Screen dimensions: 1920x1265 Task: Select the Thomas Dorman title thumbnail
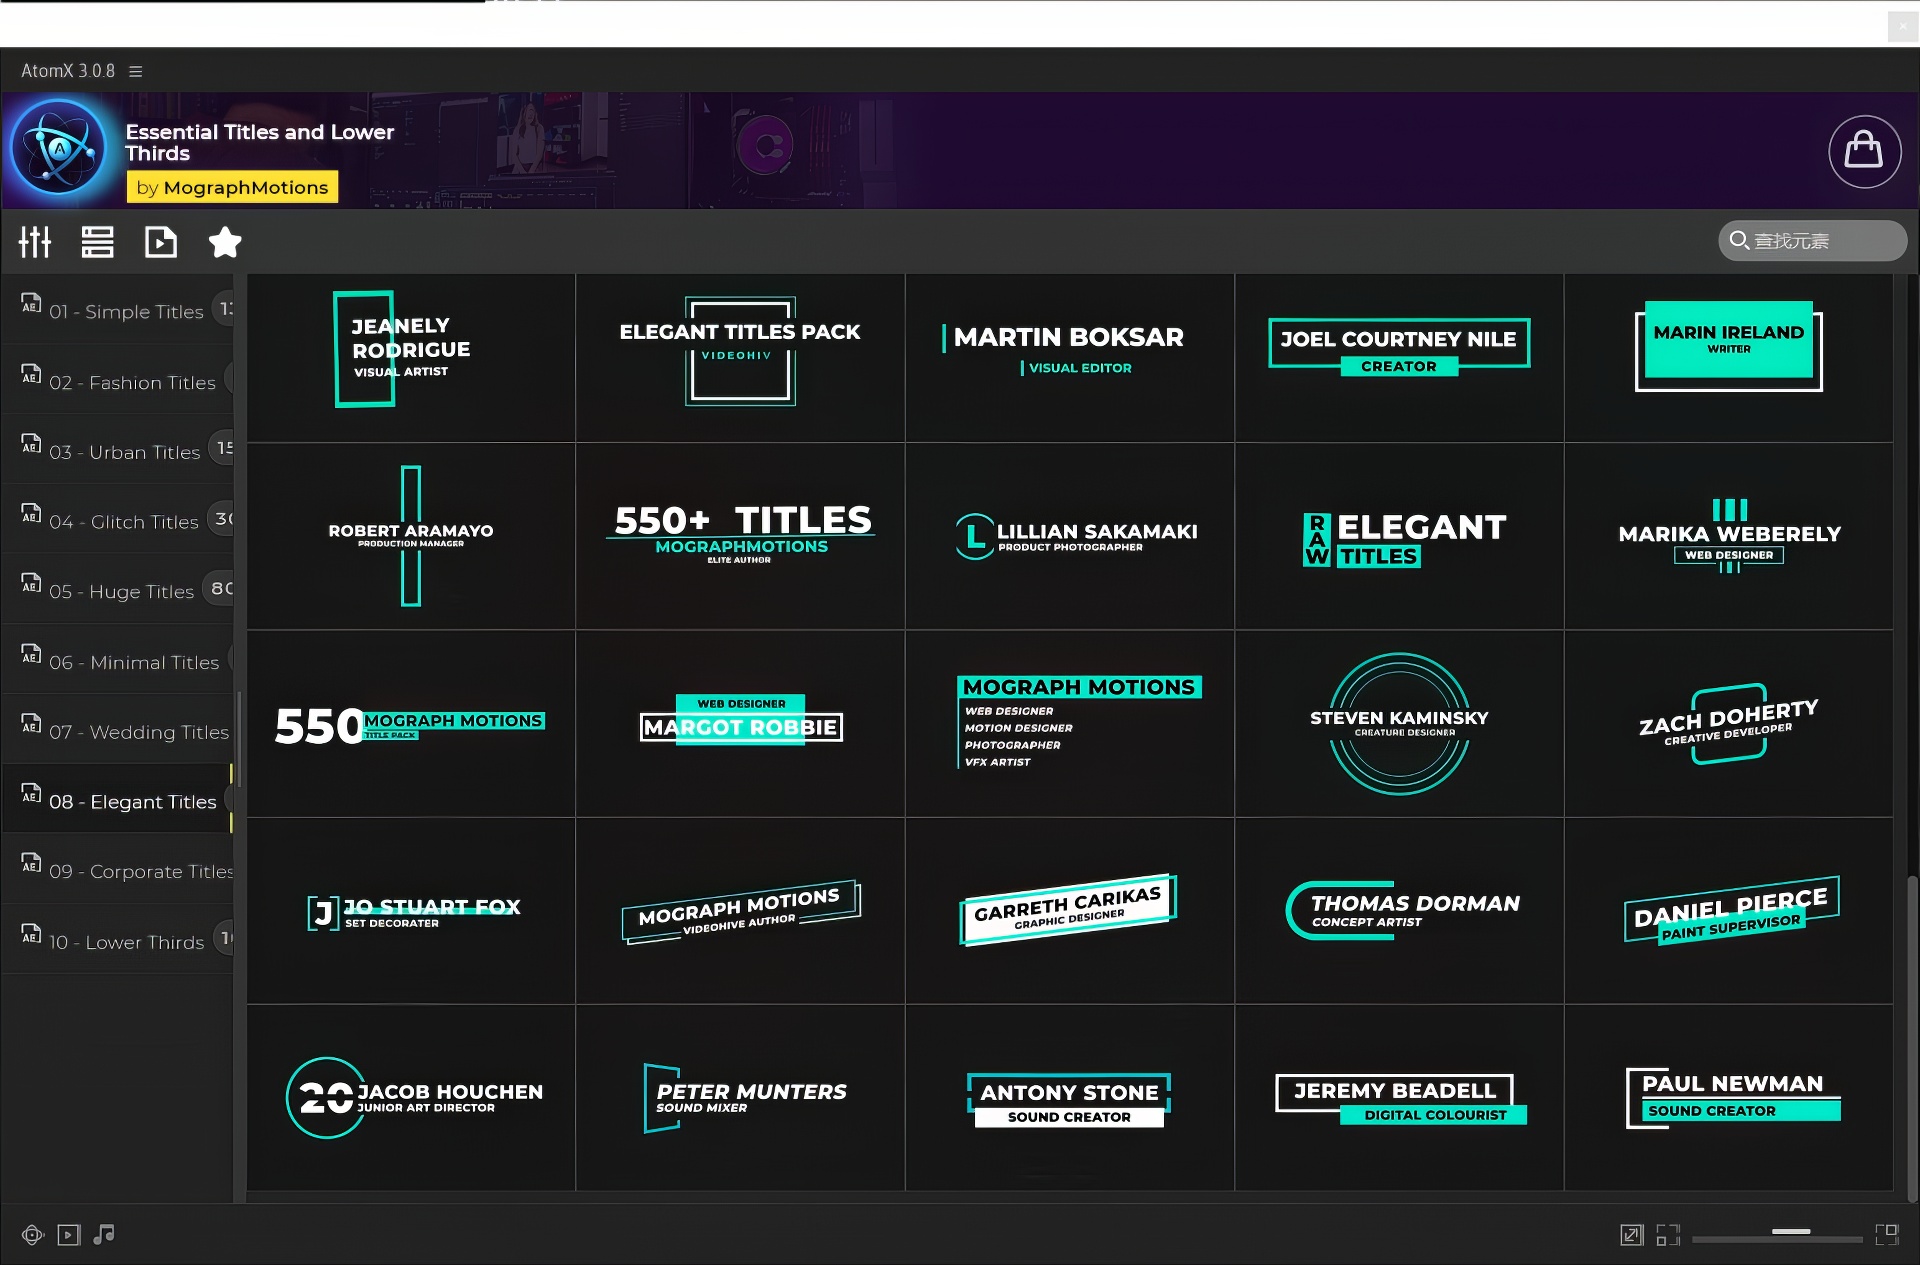1399,911
